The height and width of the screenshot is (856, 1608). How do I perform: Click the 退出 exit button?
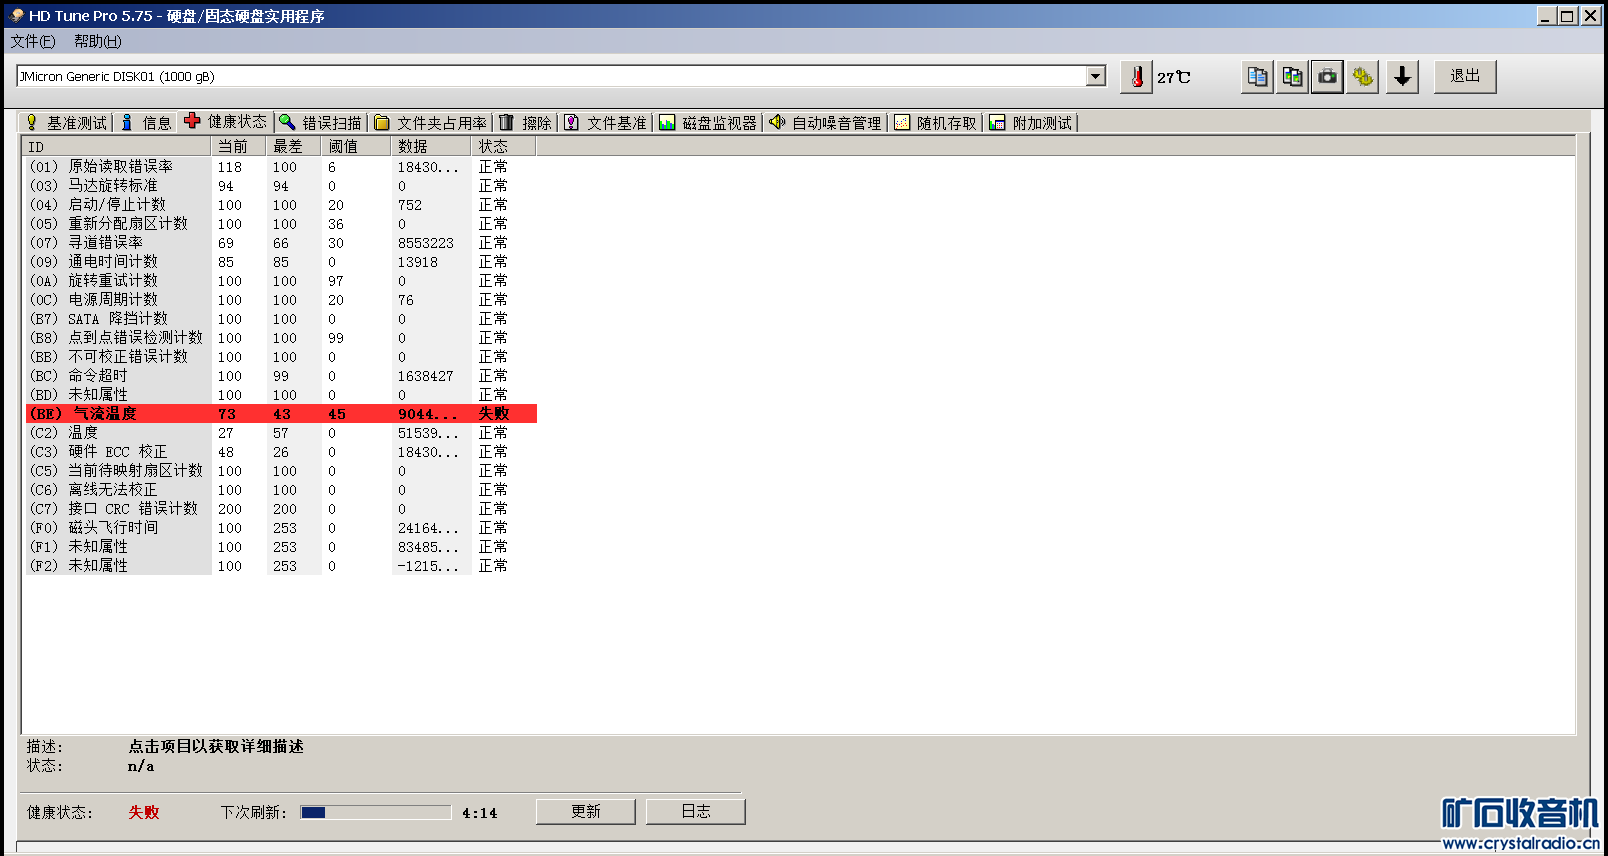click(x=1465, y=77)
